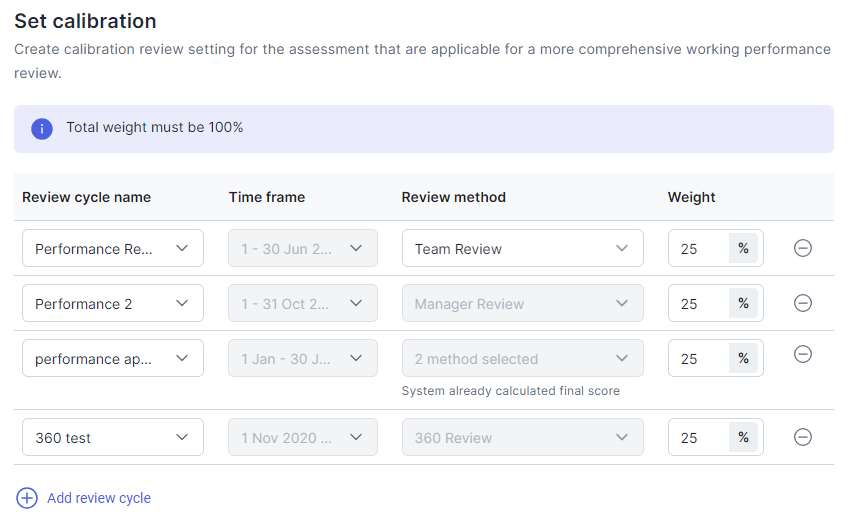The height and width of the screenshot is (532, 855).
Task: Remove the 360 test review cycle row
Action: tap(803, 437)
